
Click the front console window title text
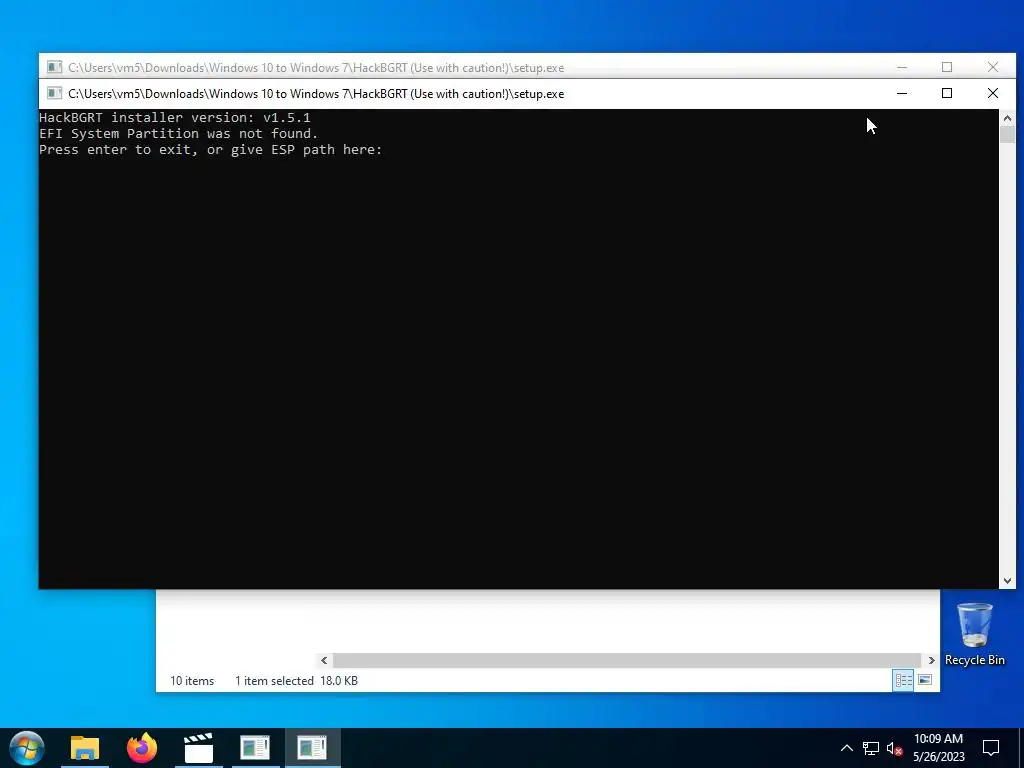click(x=316, y=93)
